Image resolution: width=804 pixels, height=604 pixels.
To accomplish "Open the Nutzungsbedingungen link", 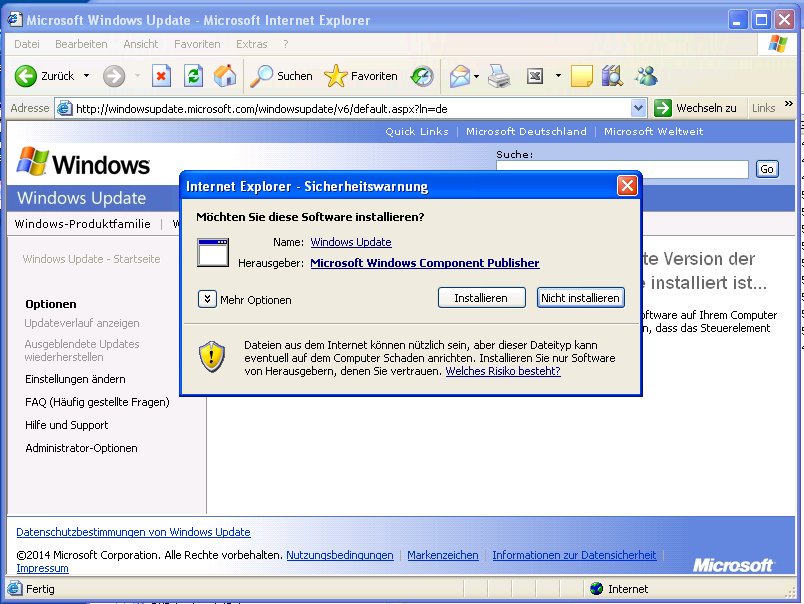I will click(340, 555).
